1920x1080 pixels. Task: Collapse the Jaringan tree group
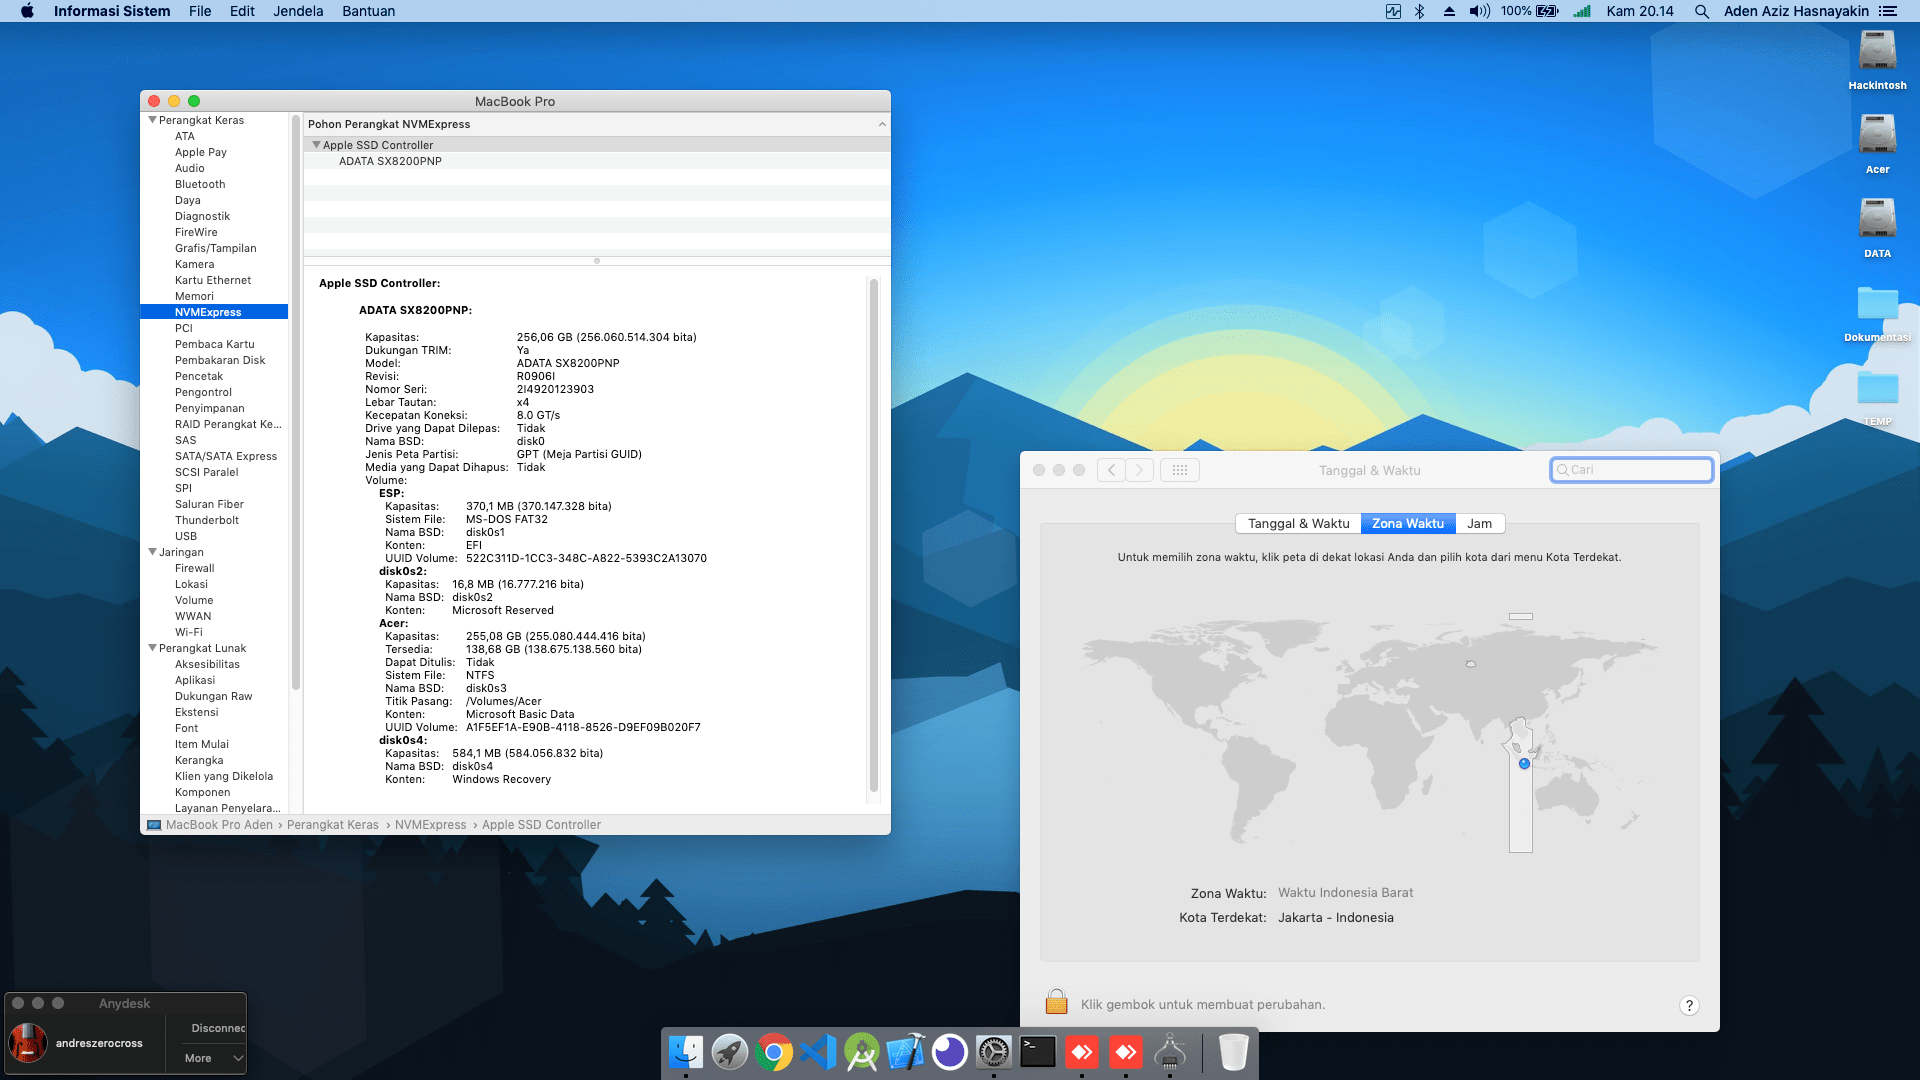pos(152,552)
